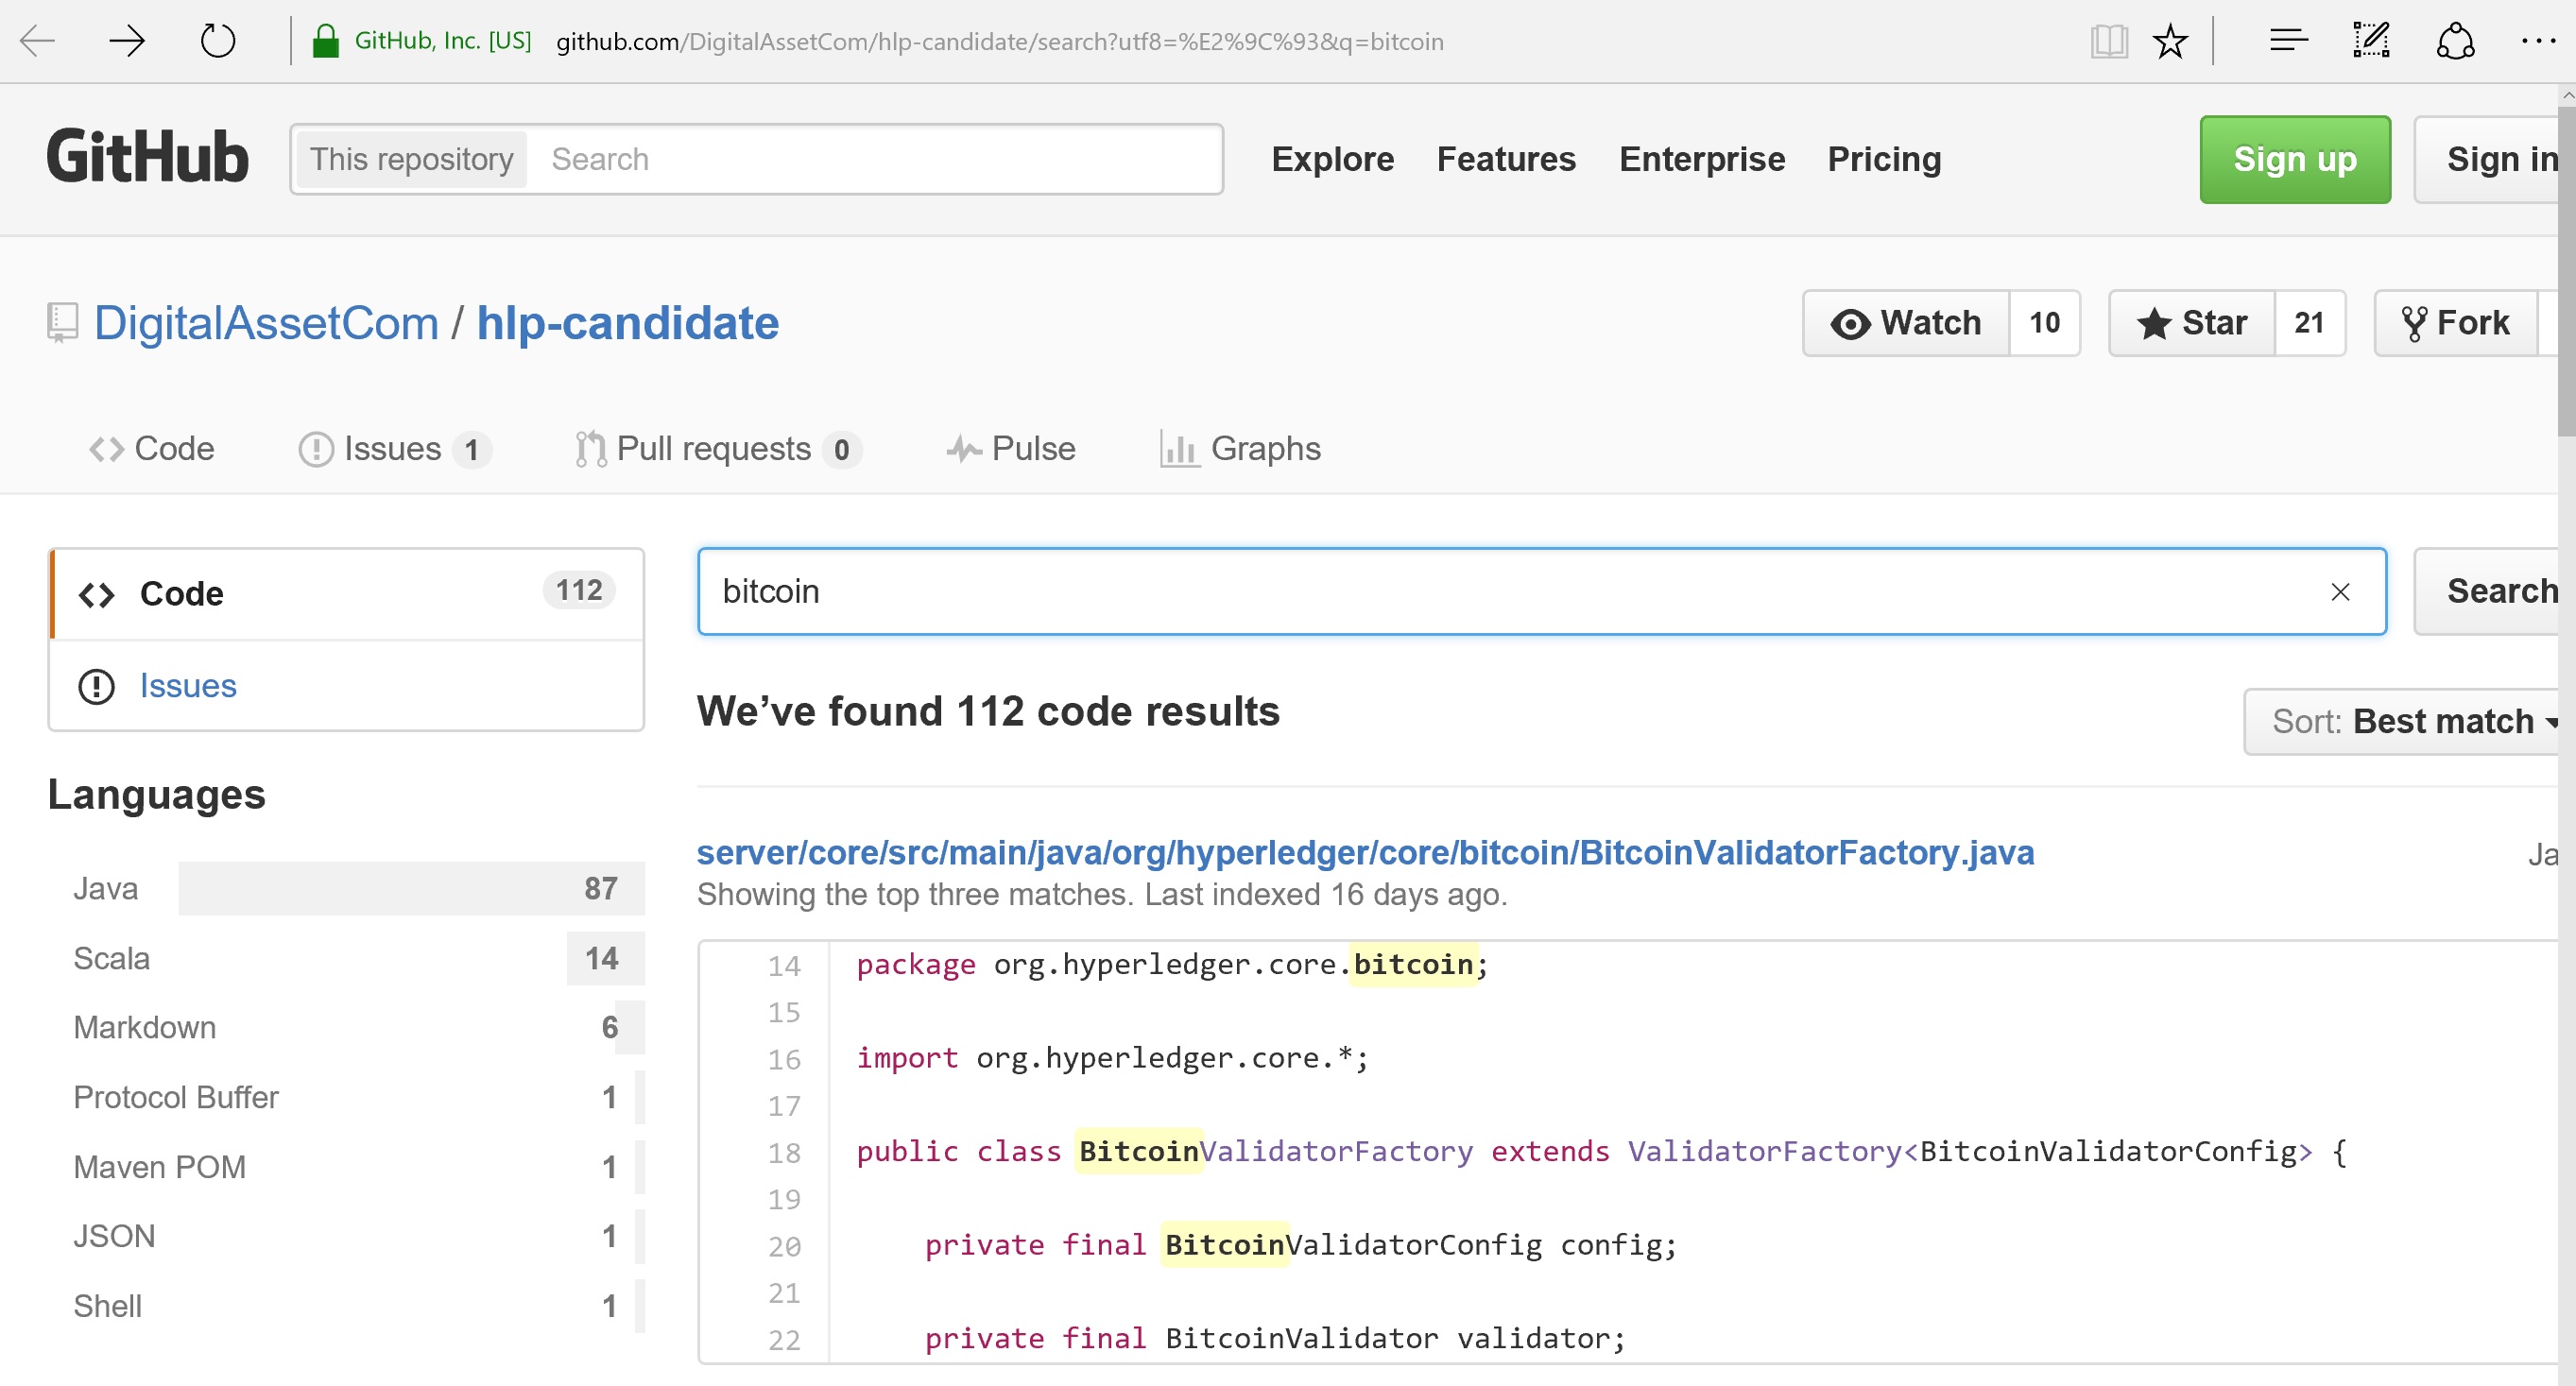Click the Make a Web Note icon
Screen dimensions: 2576x1386
click(x=2371, y=41)
